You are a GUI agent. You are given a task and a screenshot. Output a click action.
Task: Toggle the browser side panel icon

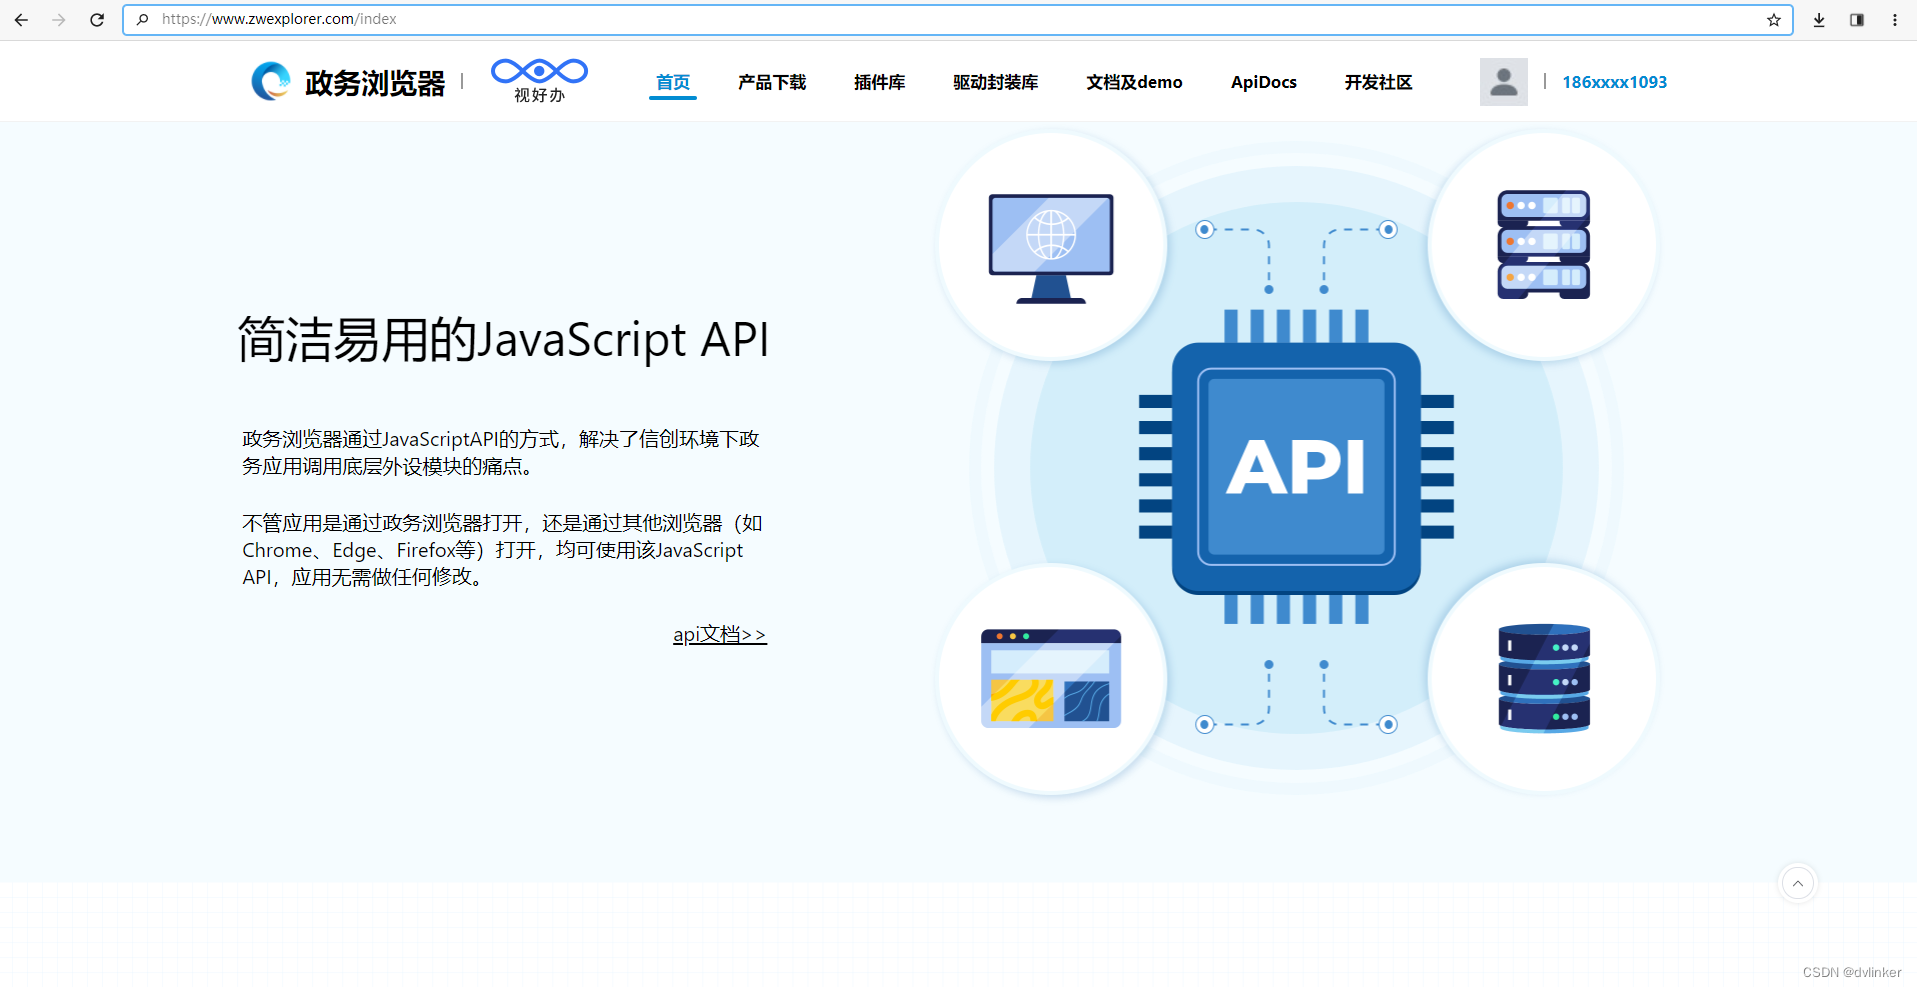point(1857,20)
